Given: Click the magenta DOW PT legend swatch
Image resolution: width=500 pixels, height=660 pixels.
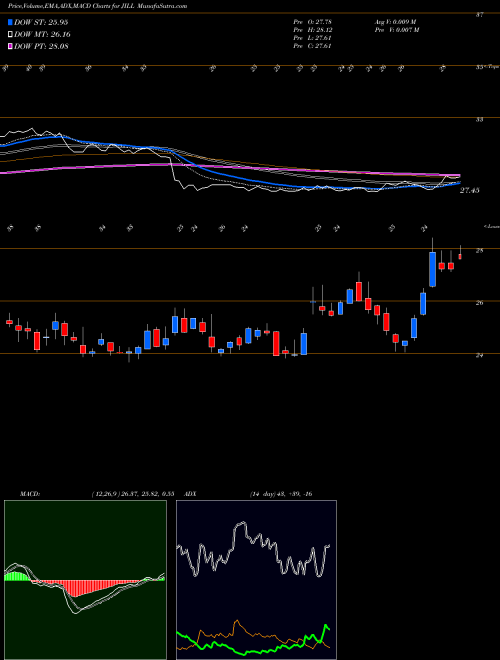Looking at the screenshot, I should click(x=10, y=46).
